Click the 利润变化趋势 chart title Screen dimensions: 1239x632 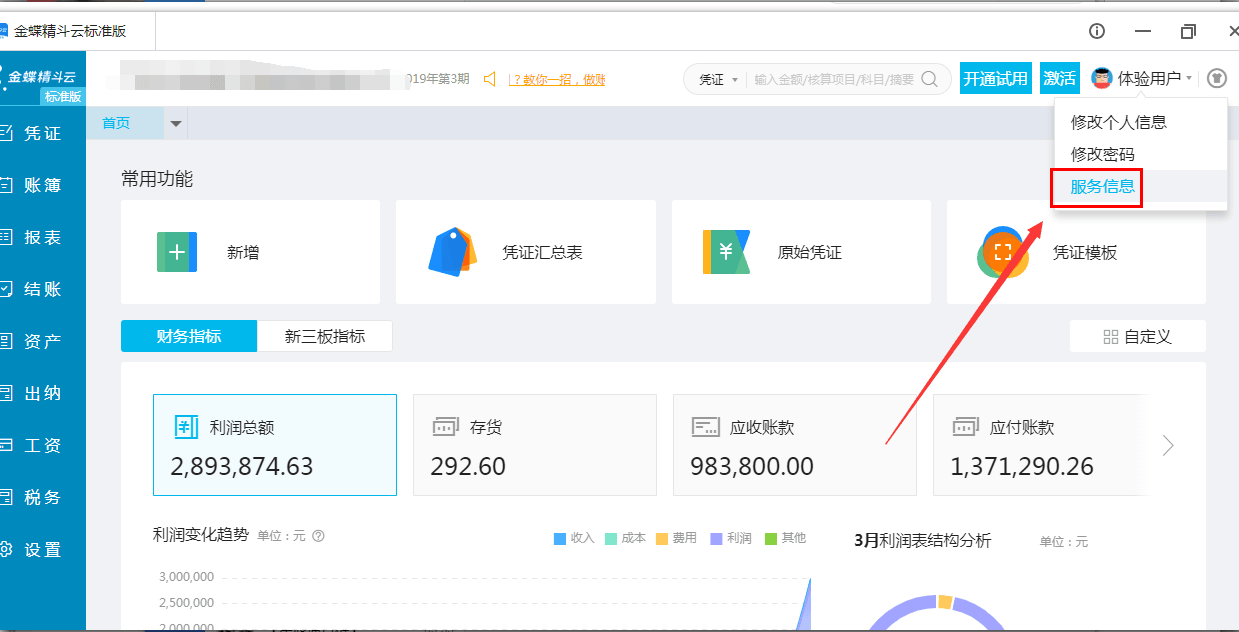[x=201, y=536]
